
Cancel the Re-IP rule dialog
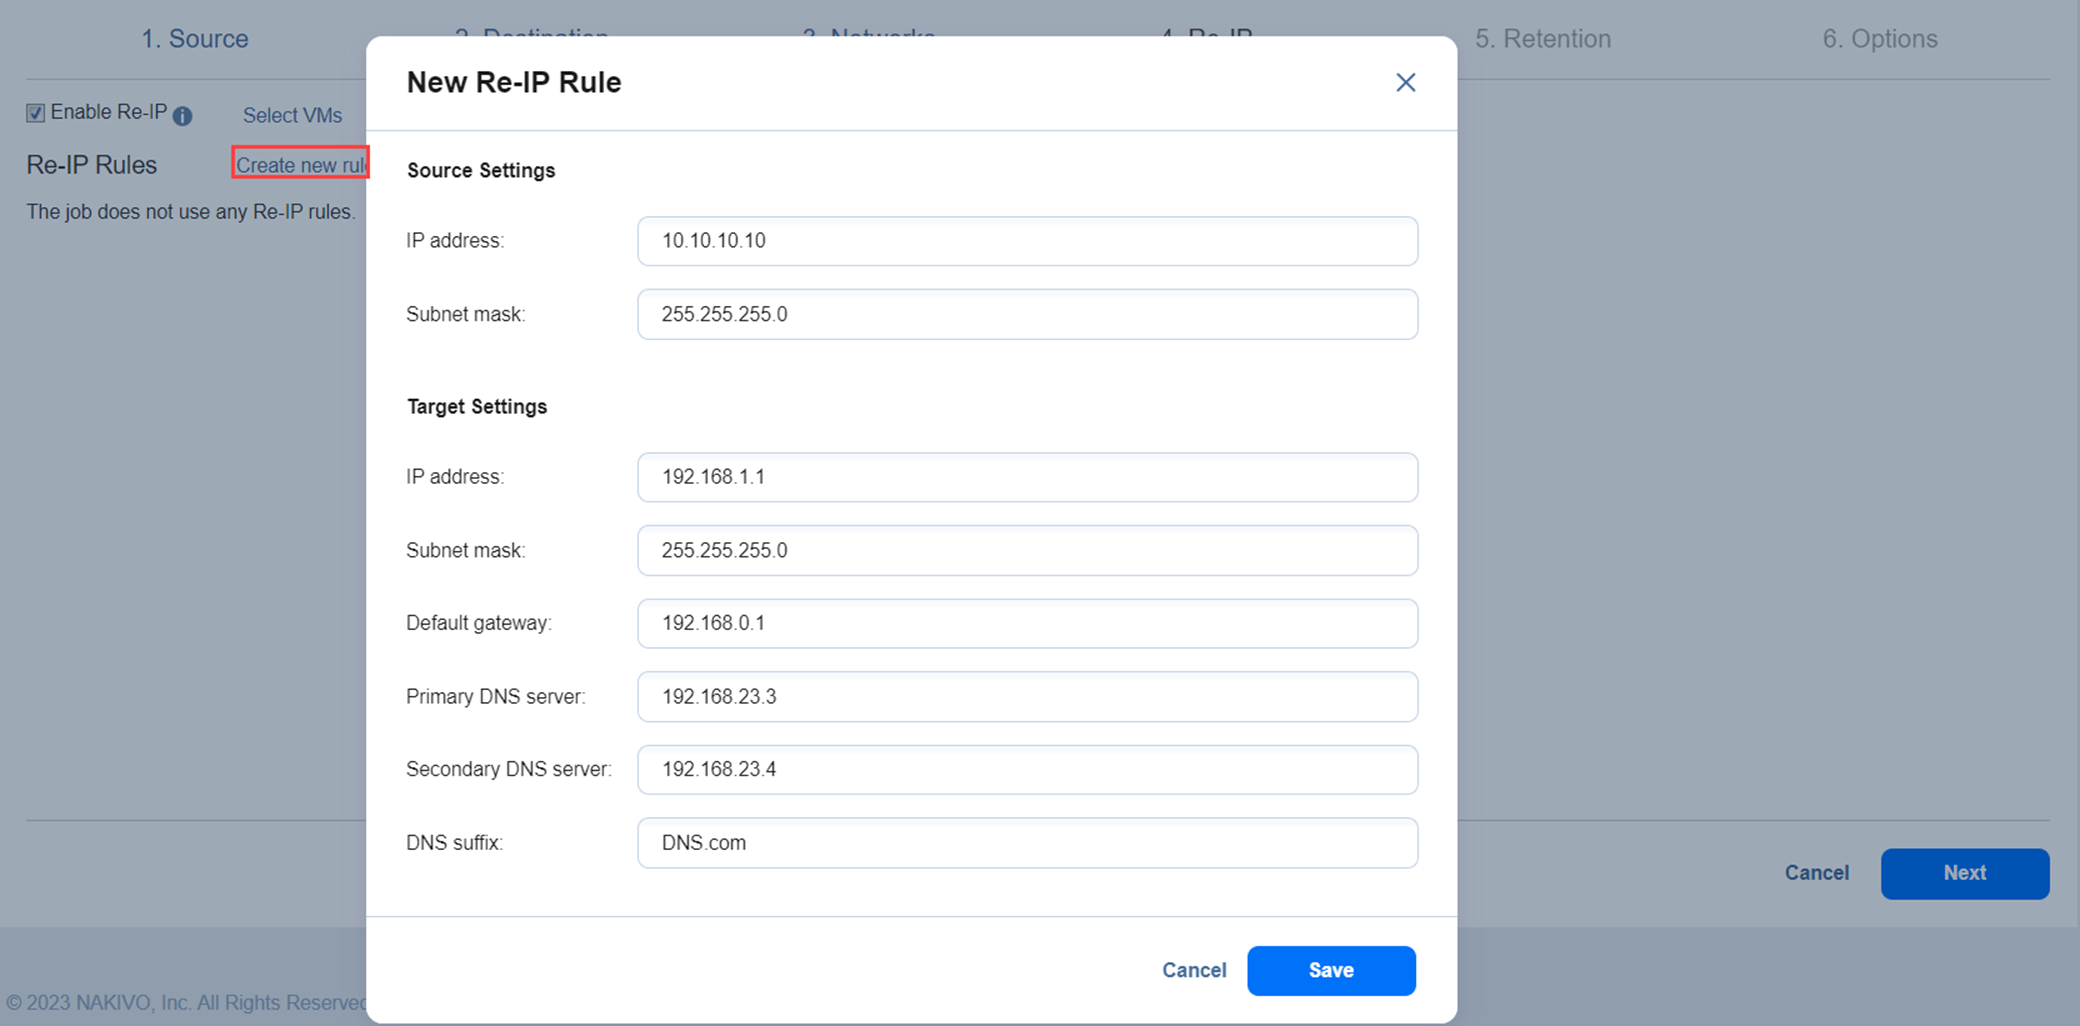pyautogui.click(x=1193, y=970)
